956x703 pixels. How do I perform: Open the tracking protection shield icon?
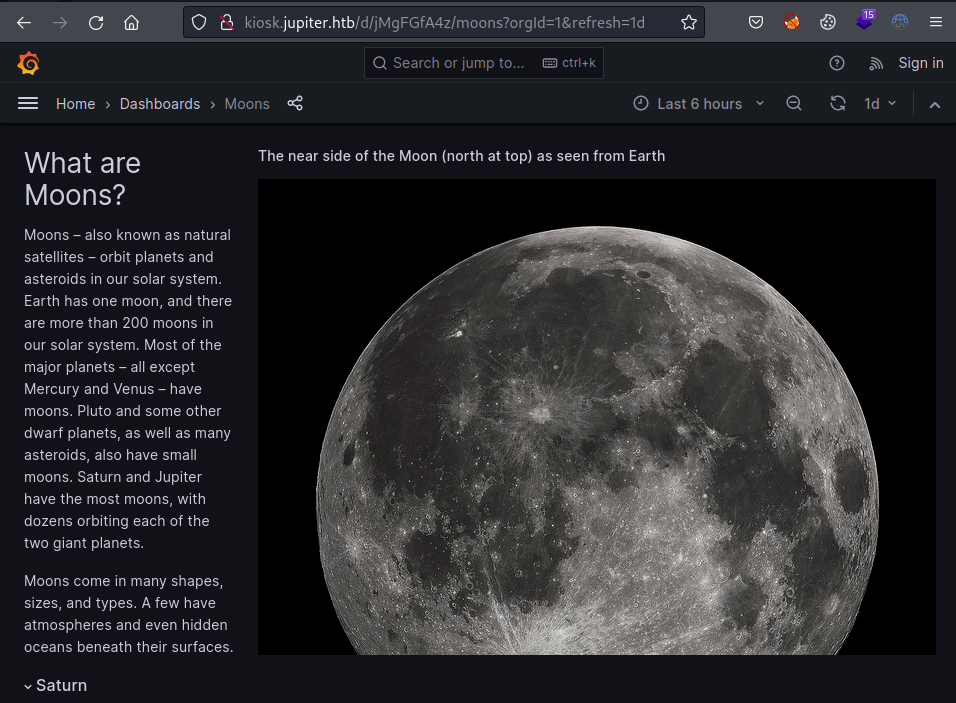coord(199,23)
